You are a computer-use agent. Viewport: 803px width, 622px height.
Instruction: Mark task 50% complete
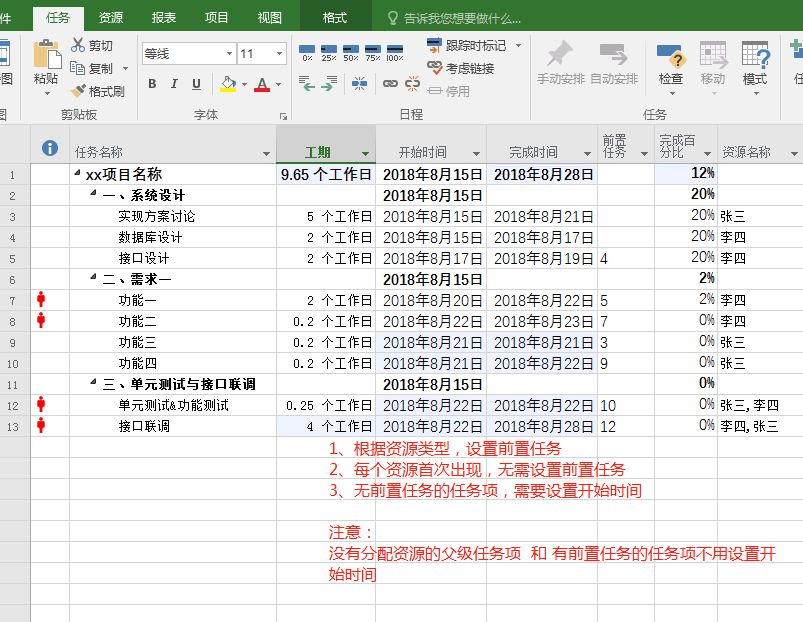point(351,53)
